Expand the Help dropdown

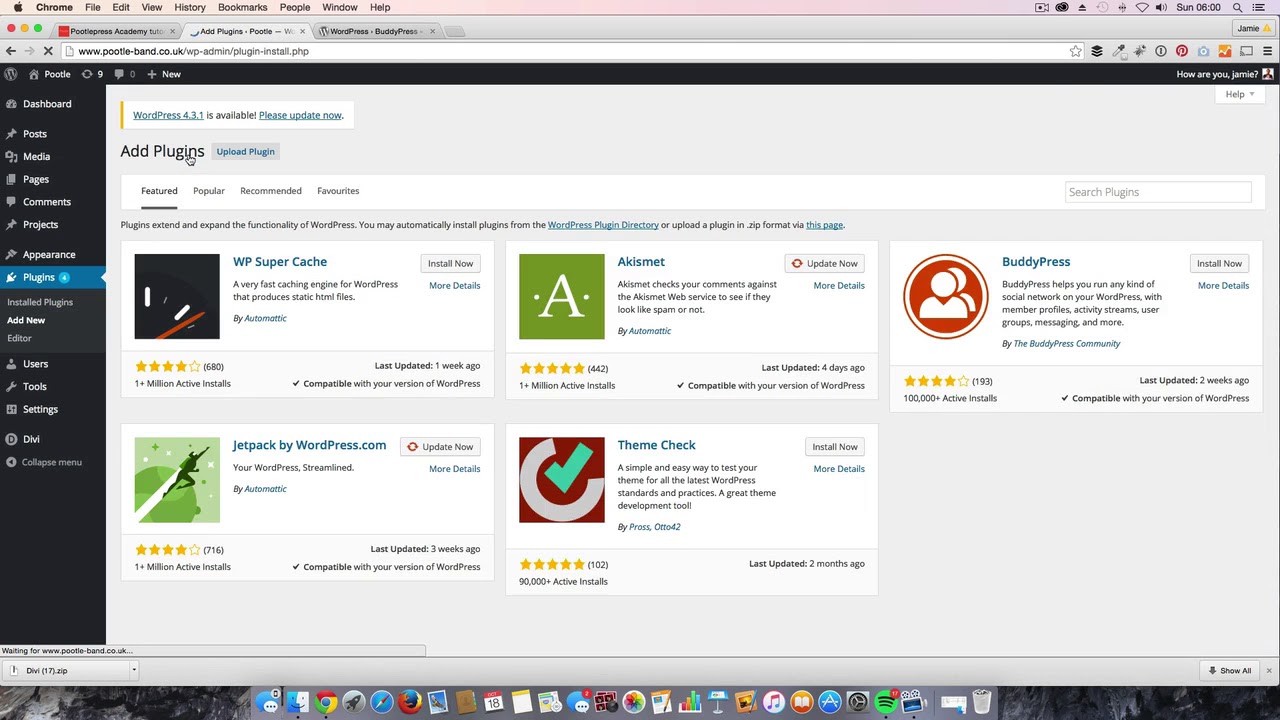point(1240,95)
